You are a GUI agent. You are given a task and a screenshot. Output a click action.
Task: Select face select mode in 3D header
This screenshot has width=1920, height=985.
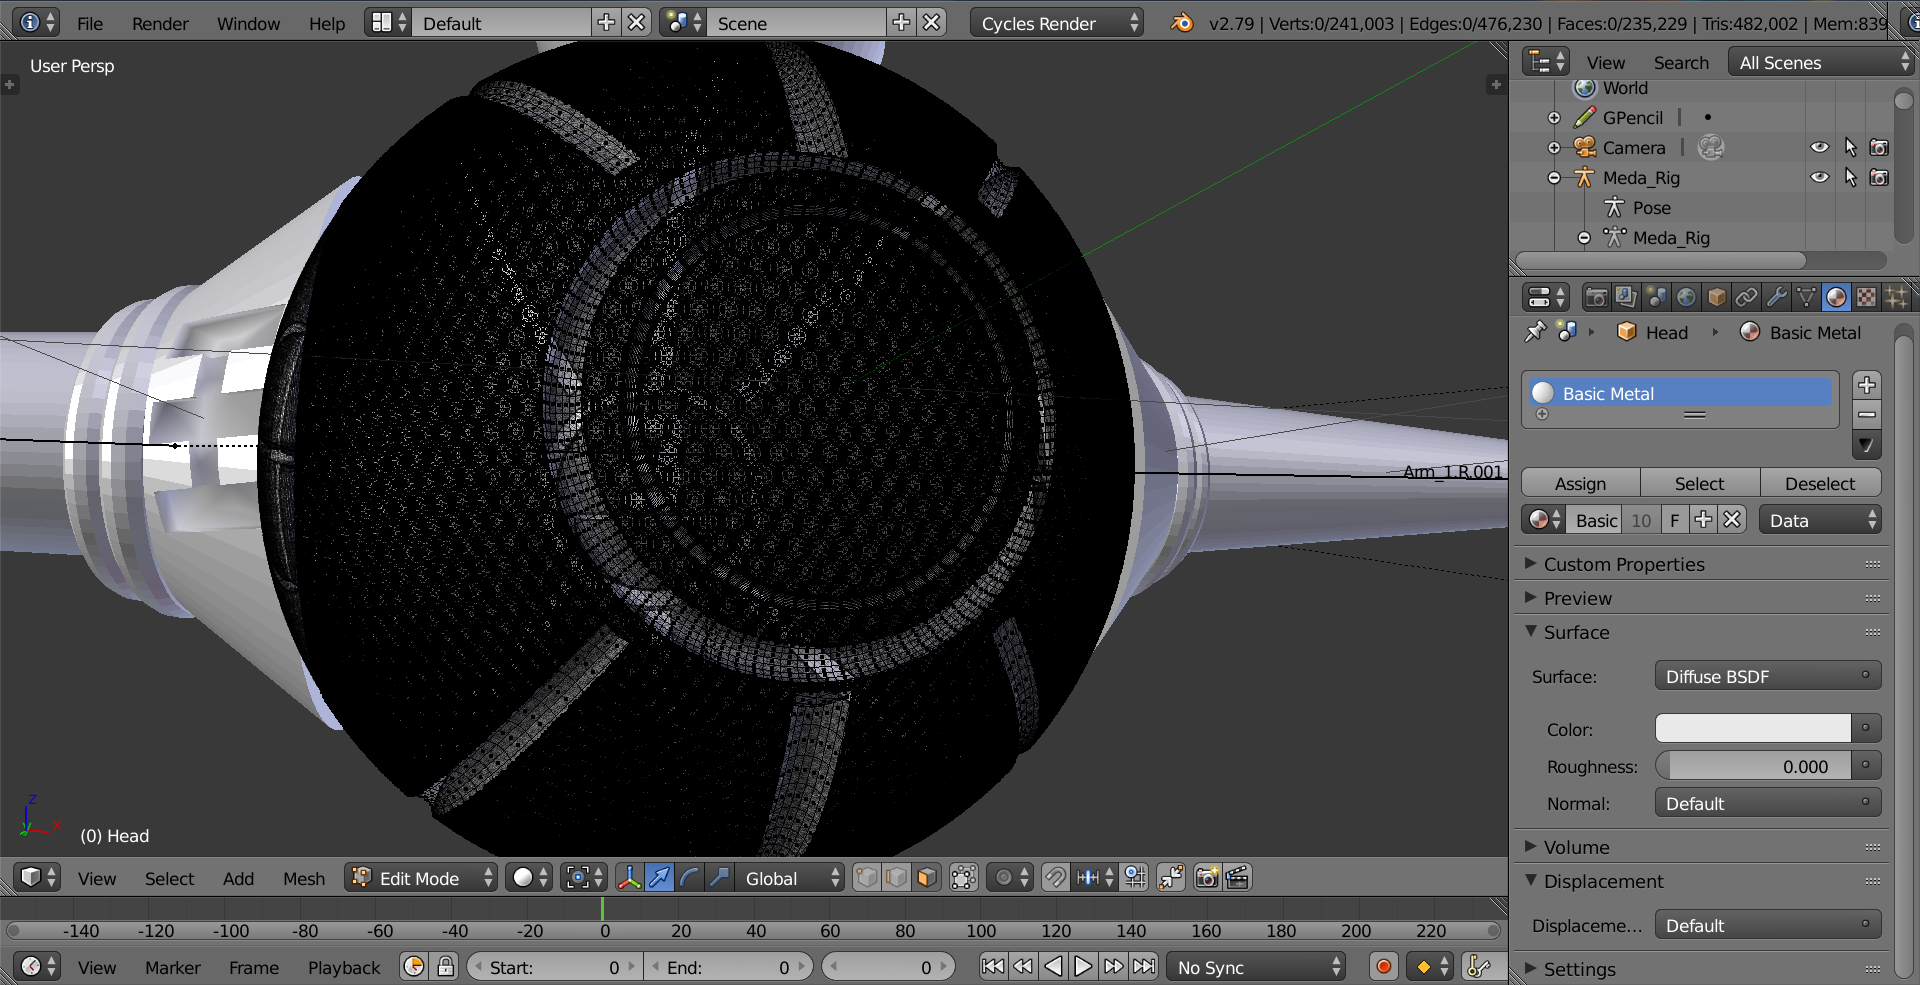click(927, 878)
